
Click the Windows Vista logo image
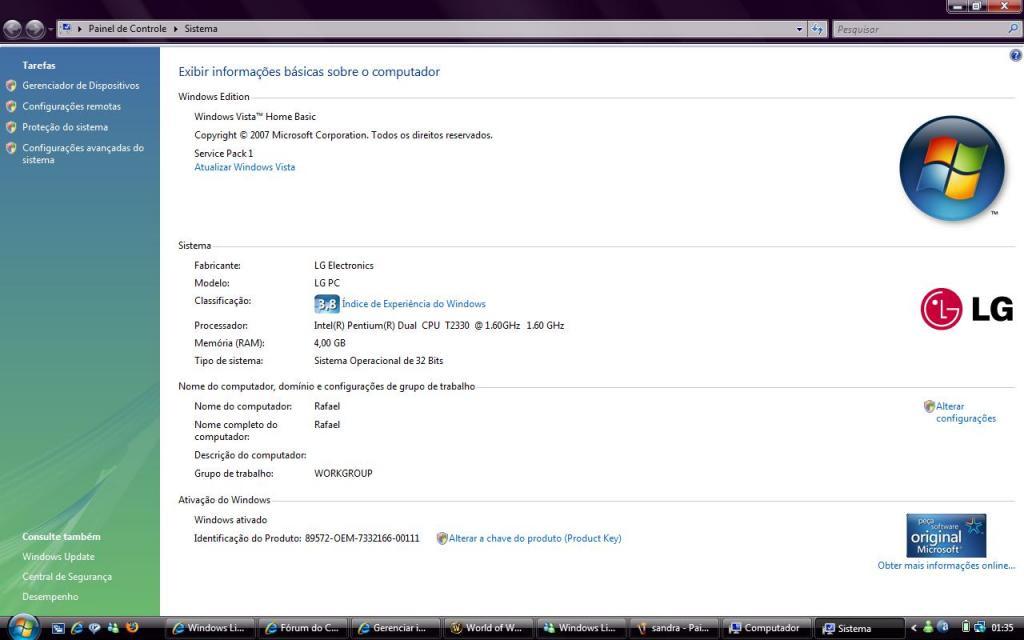[952, 168]
